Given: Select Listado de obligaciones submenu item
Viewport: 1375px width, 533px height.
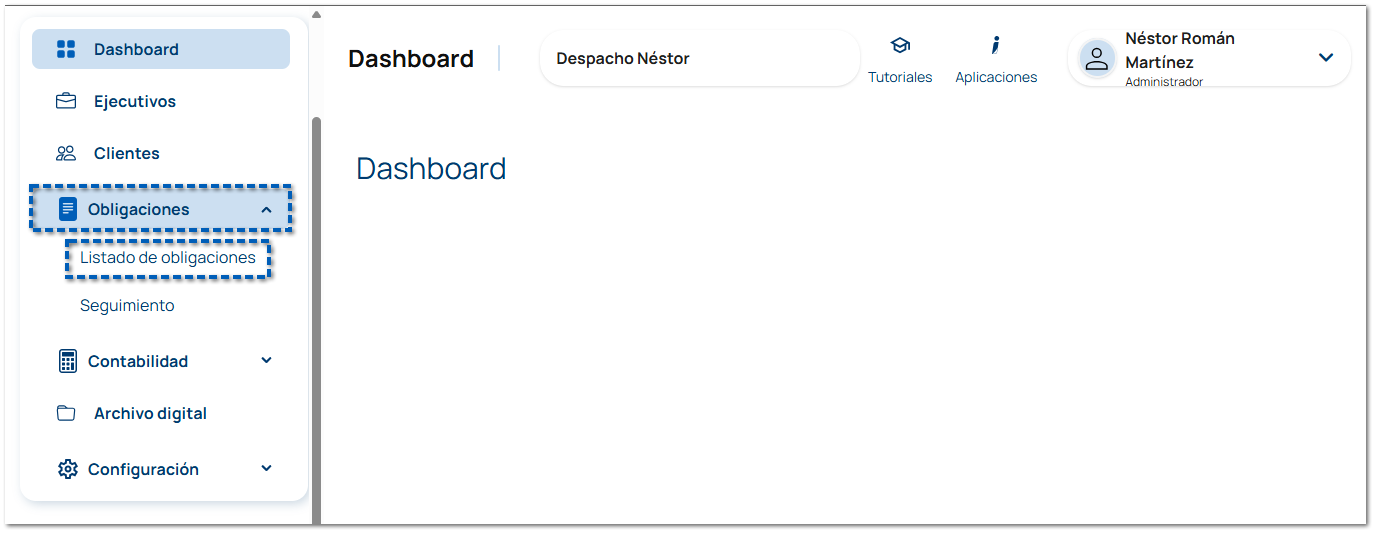Looking at the screenshot, I should [168, 258].
